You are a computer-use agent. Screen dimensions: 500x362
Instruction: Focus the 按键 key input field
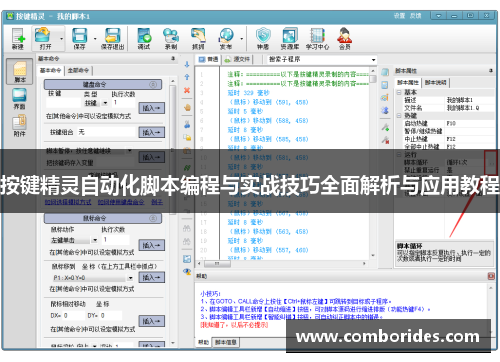coord(63,103)
